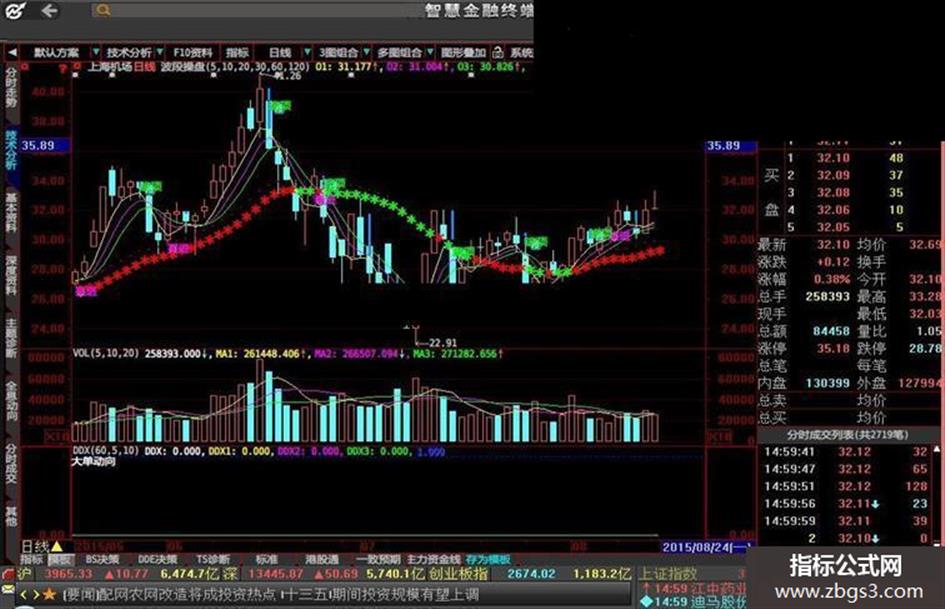Select the DDE决策 bottom tab
This screenshot has height=609, width=945.
[x=157, y=560]
